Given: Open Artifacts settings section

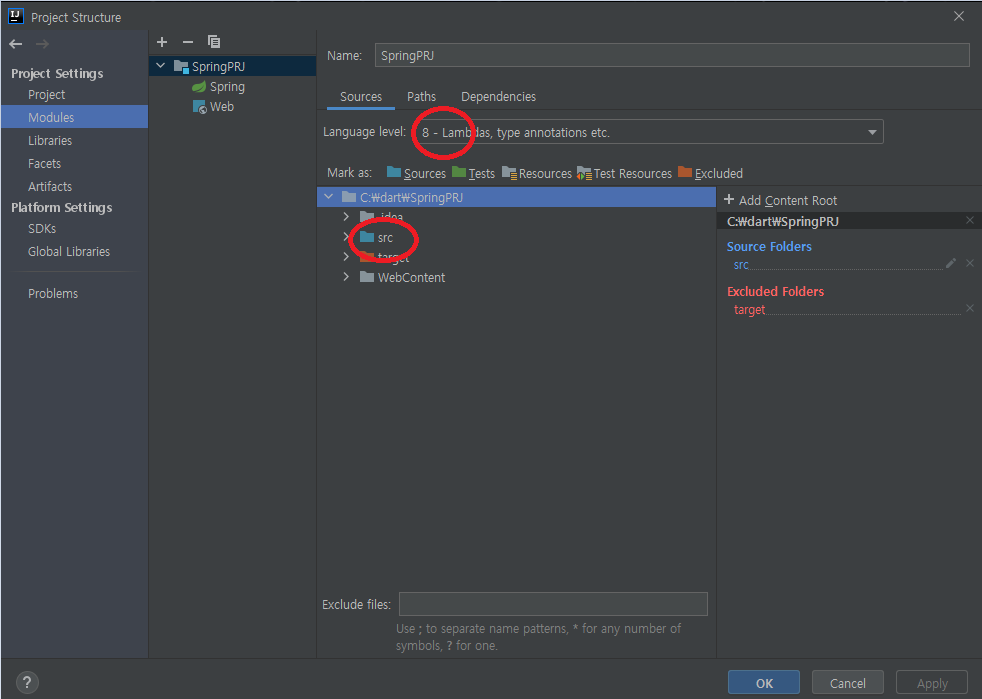Looking at the screenshot, I should pos(49,186).
